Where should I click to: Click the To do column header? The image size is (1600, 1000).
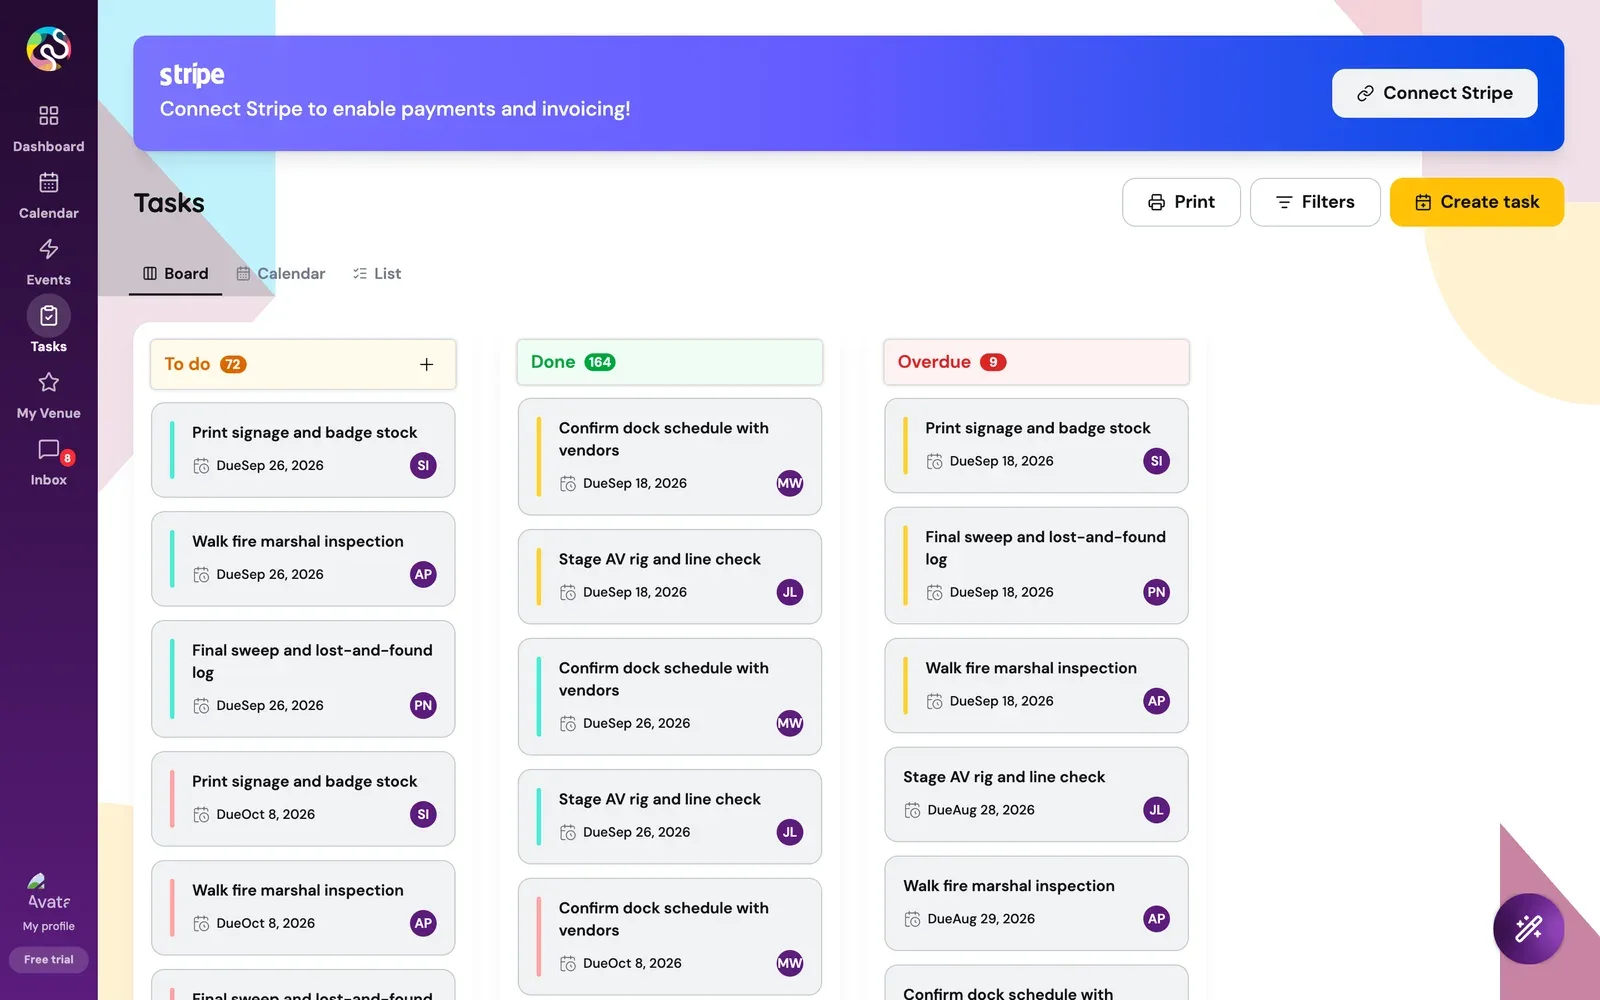tap(303, 364)
